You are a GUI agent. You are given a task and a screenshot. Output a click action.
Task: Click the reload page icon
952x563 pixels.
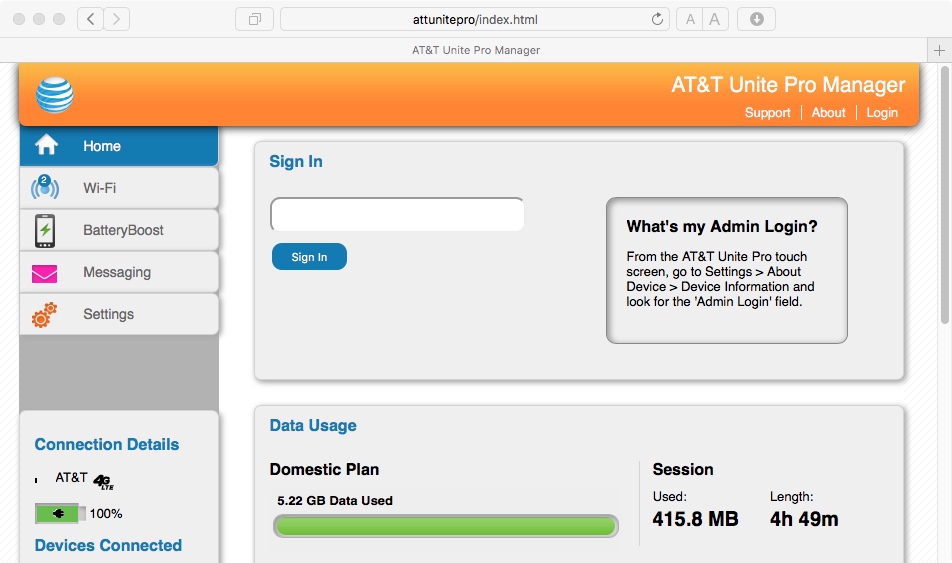657,19
